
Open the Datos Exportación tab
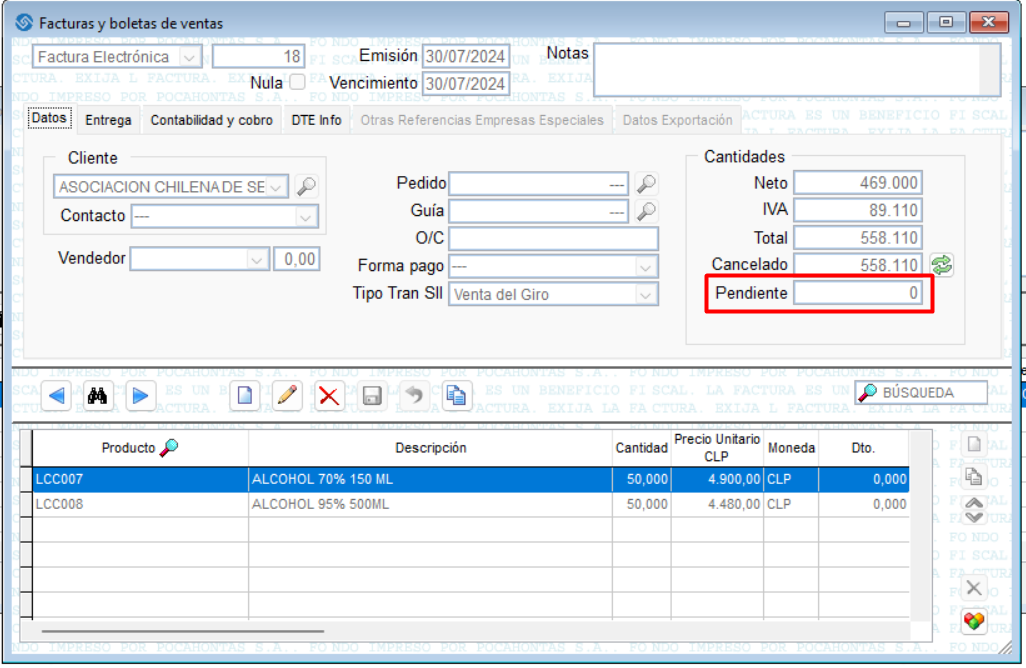(x=677, y=120)
